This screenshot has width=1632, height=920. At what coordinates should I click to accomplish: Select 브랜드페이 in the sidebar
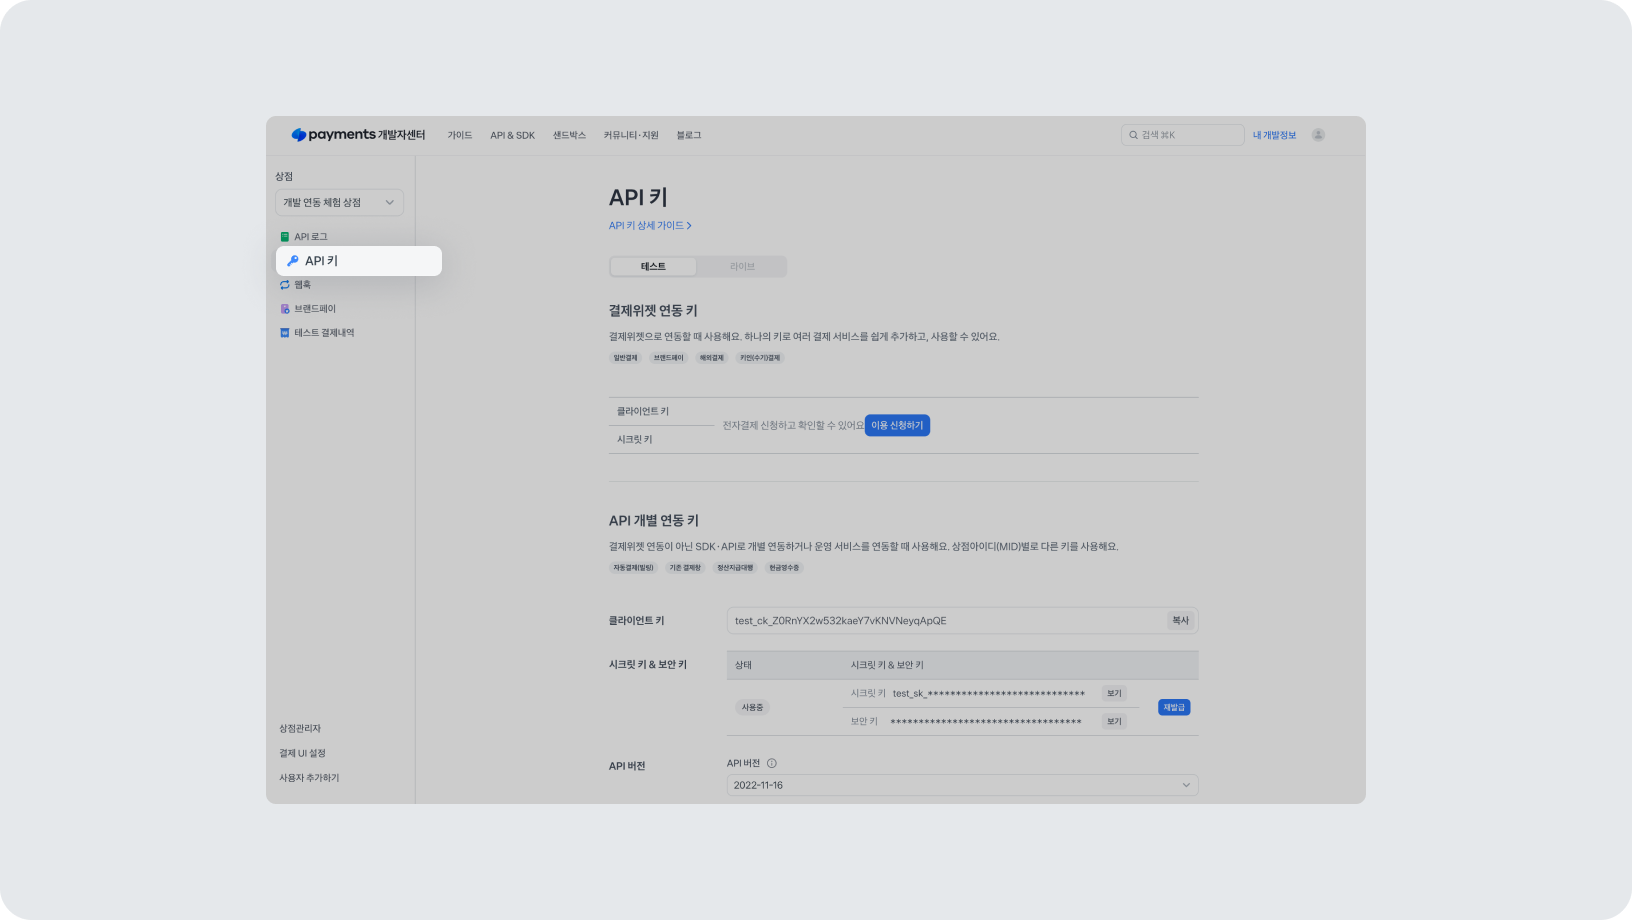(x=315, y=309)
